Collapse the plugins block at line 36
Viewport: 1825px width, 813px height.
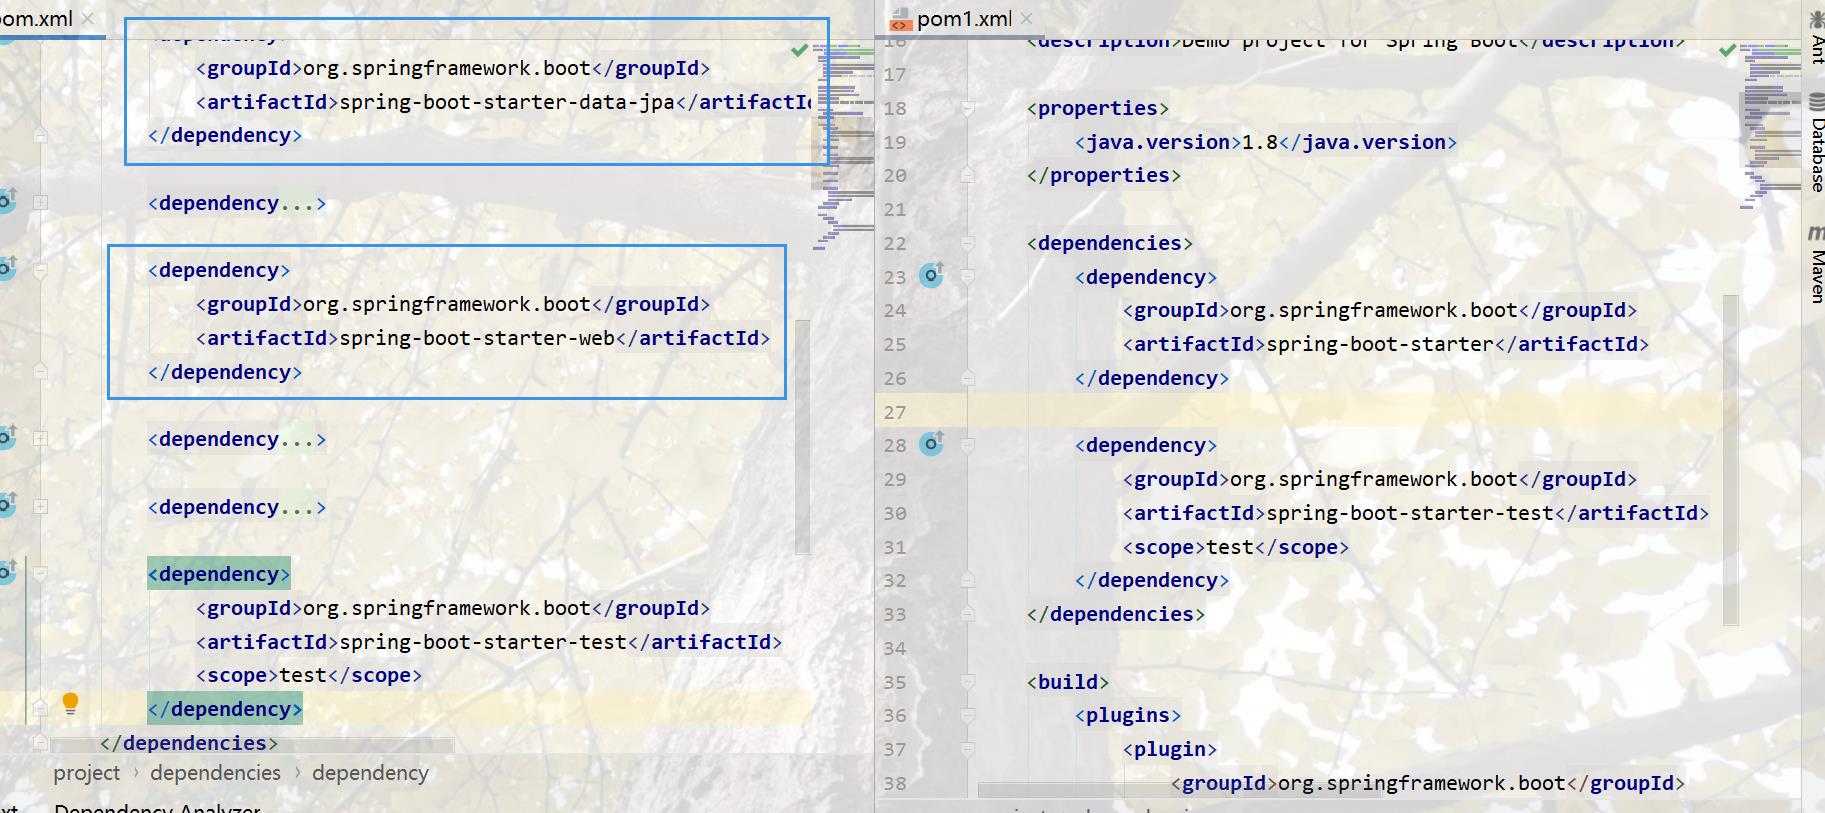(x=967, y=715)
